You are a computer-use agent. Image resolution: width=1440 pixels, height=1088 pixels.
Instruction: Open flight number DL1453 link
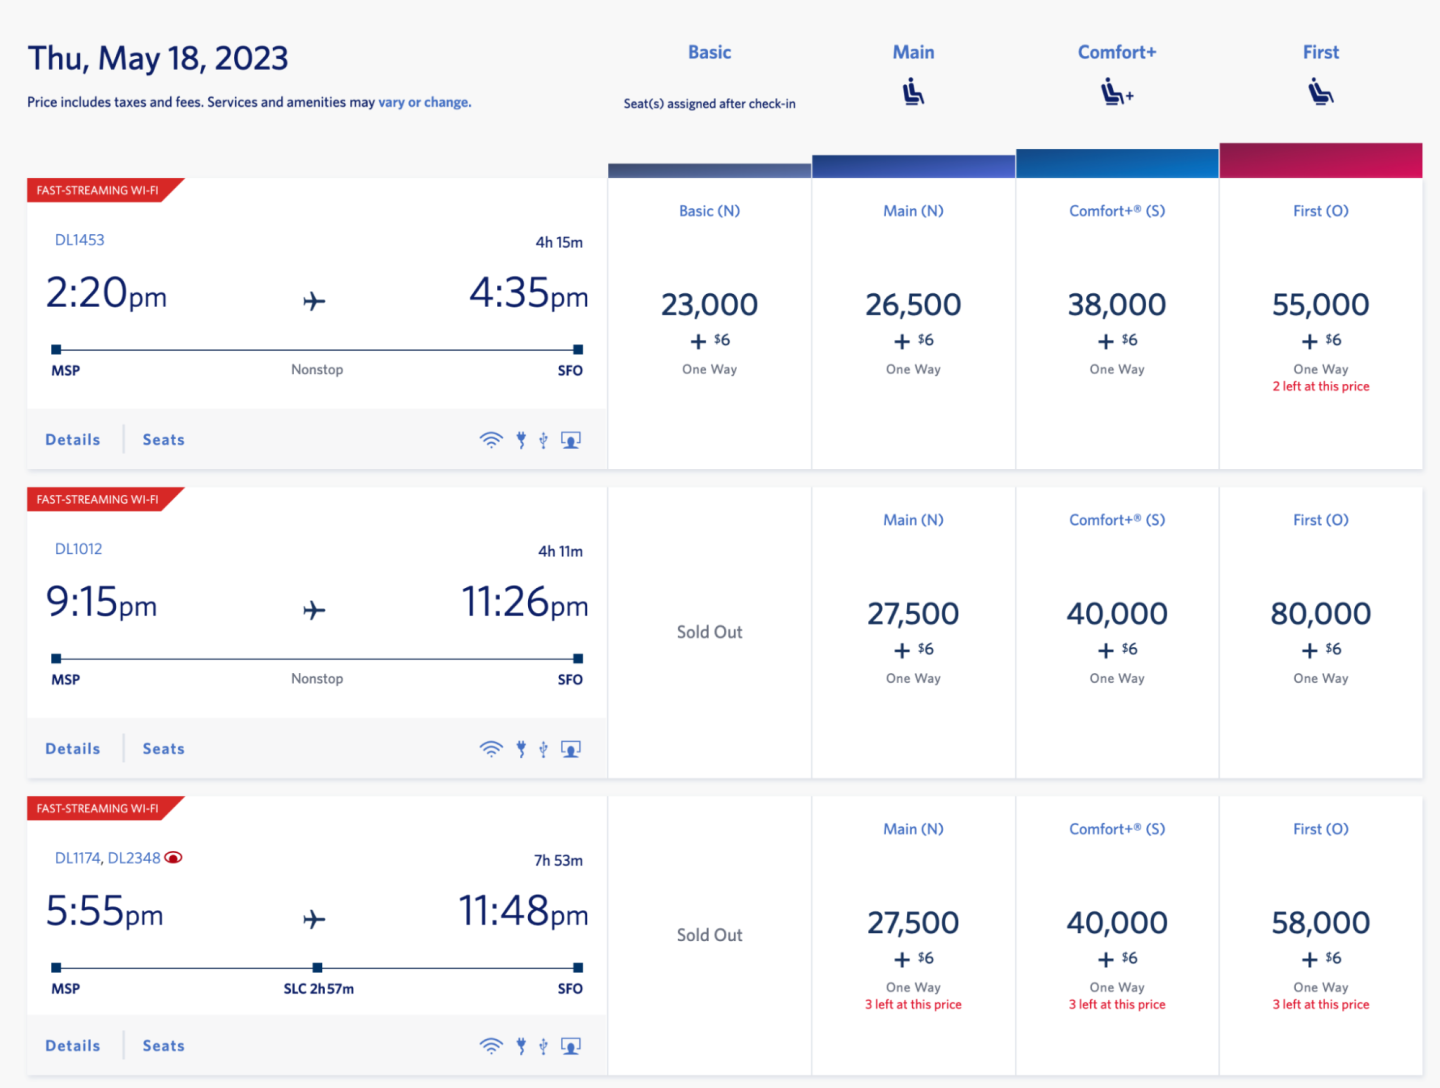(x=80, y=240)
